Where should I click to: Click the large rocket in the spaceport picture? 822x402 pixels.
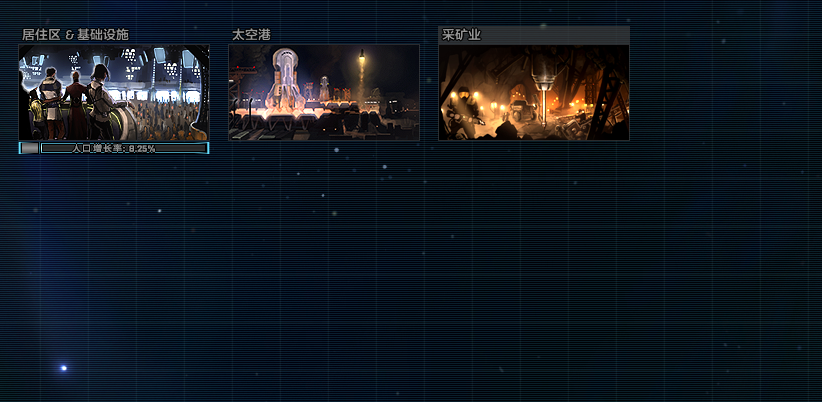(285, 78)
